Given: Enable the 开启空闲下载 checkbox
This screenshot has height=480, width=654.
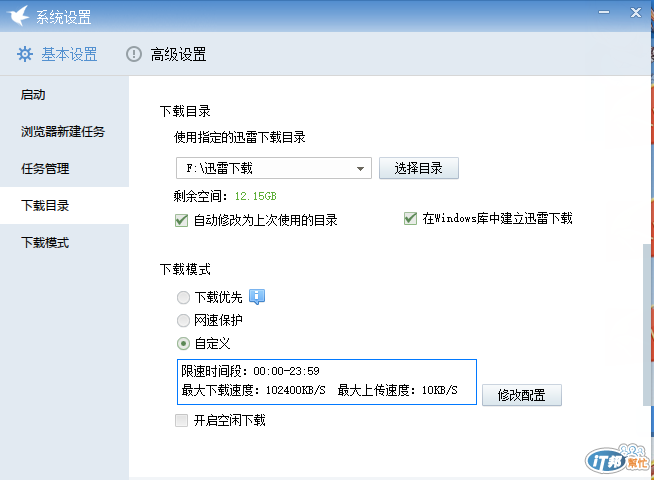Looking at the screenshot, I should [181, 420].
